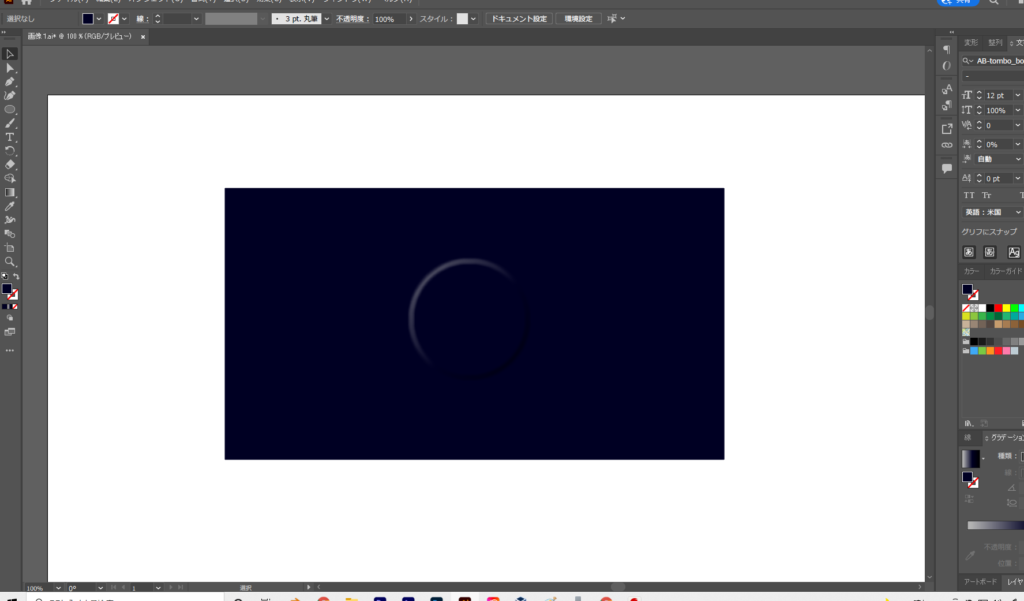The image size is (1024, 601).
Task: Open the drawing mode selector
Action: pos(10,318)
